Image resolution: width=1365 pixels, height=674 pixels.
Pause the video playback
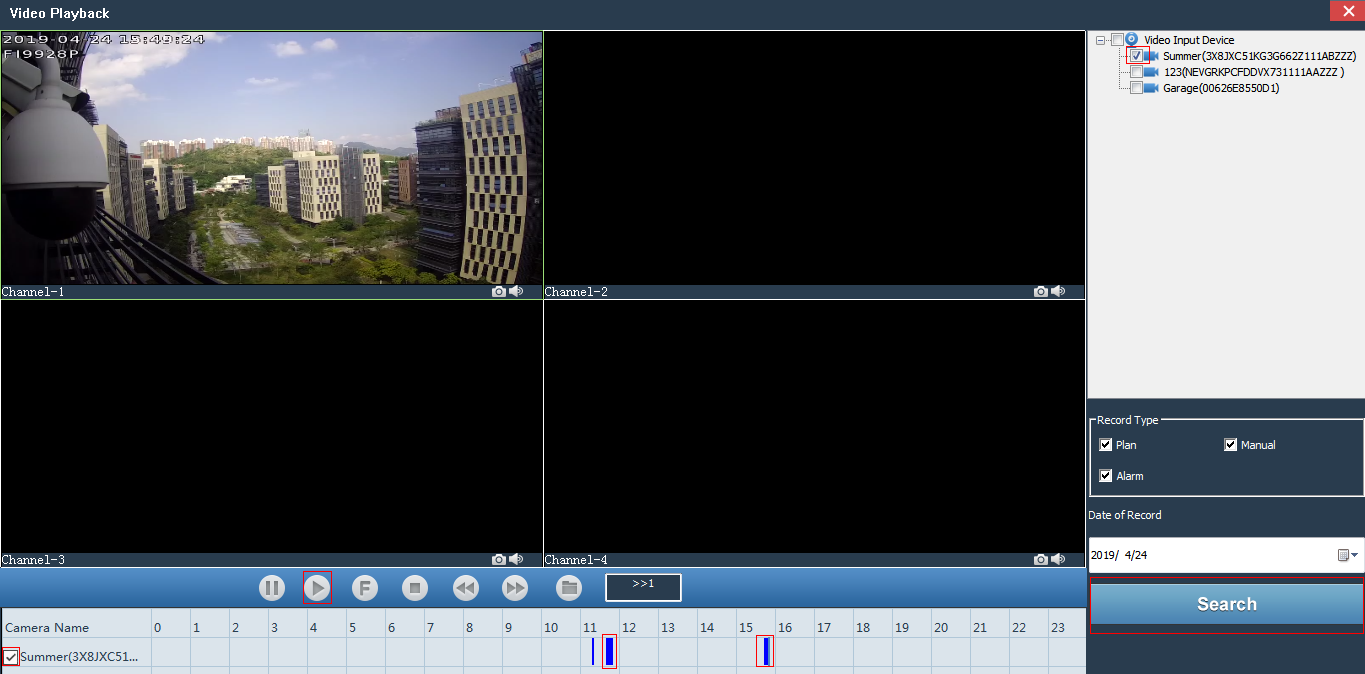click(x=272, y=588)
